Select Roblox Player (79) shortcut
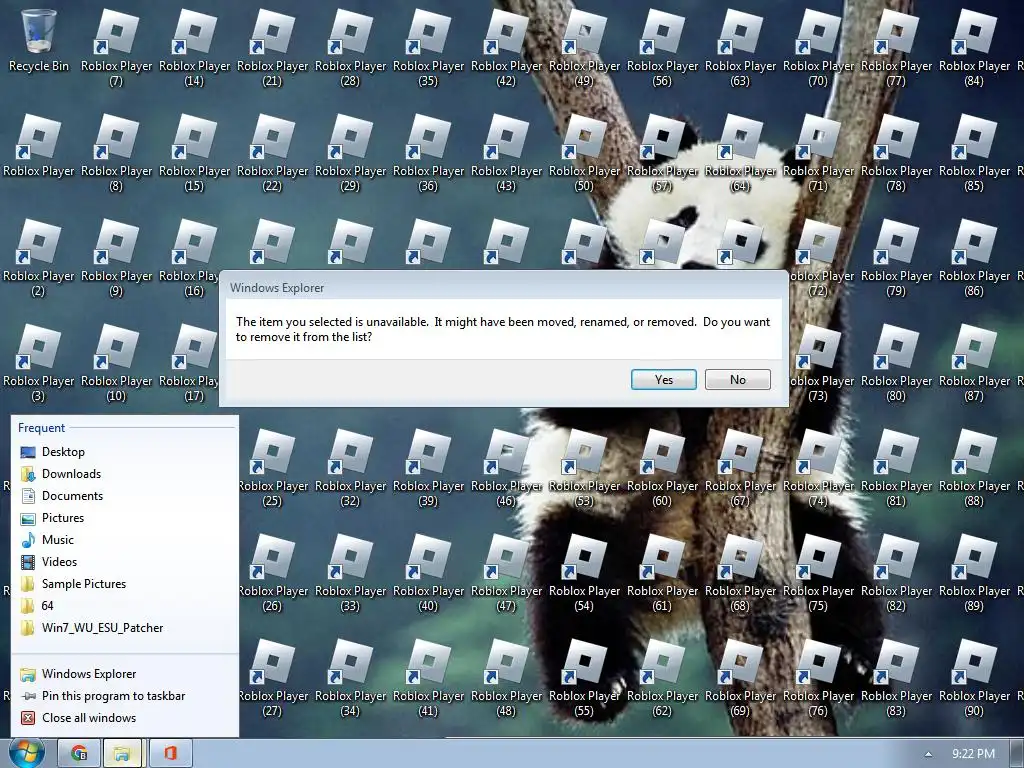 (896, 257)
